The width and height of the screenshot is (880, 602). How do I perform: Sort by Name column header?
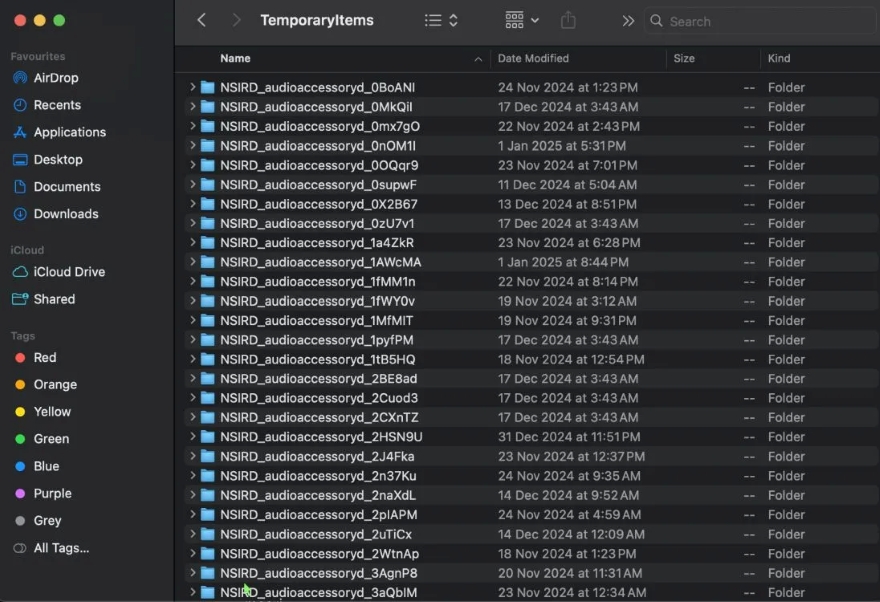(236, 59)
